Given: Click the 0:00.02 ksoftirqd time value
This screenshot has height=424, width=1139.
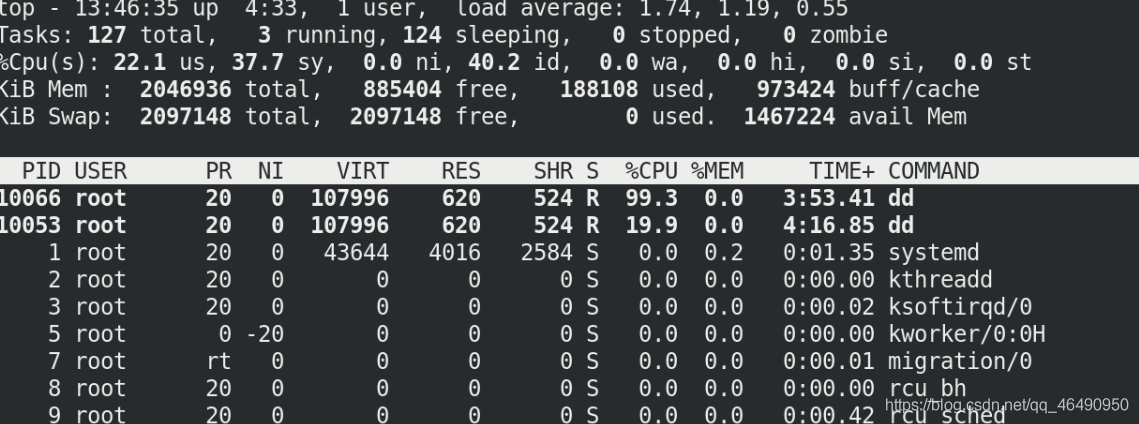Looking at the screenshot, I should [829, 307].
